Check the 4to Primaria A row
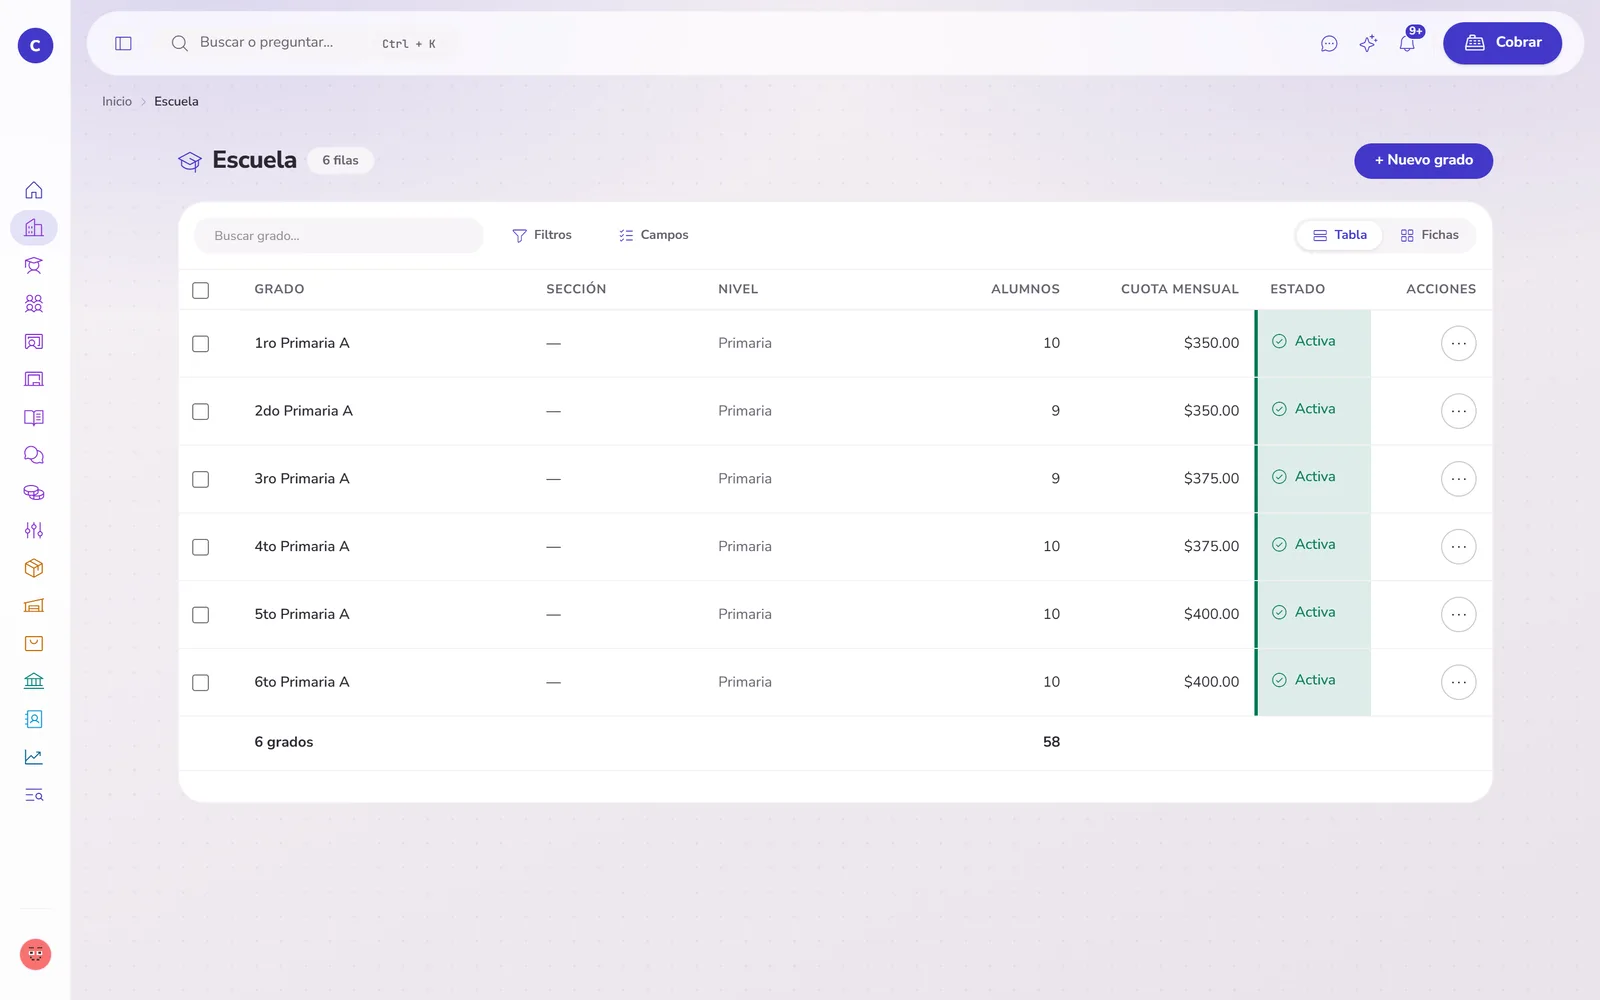 (201, 547)
